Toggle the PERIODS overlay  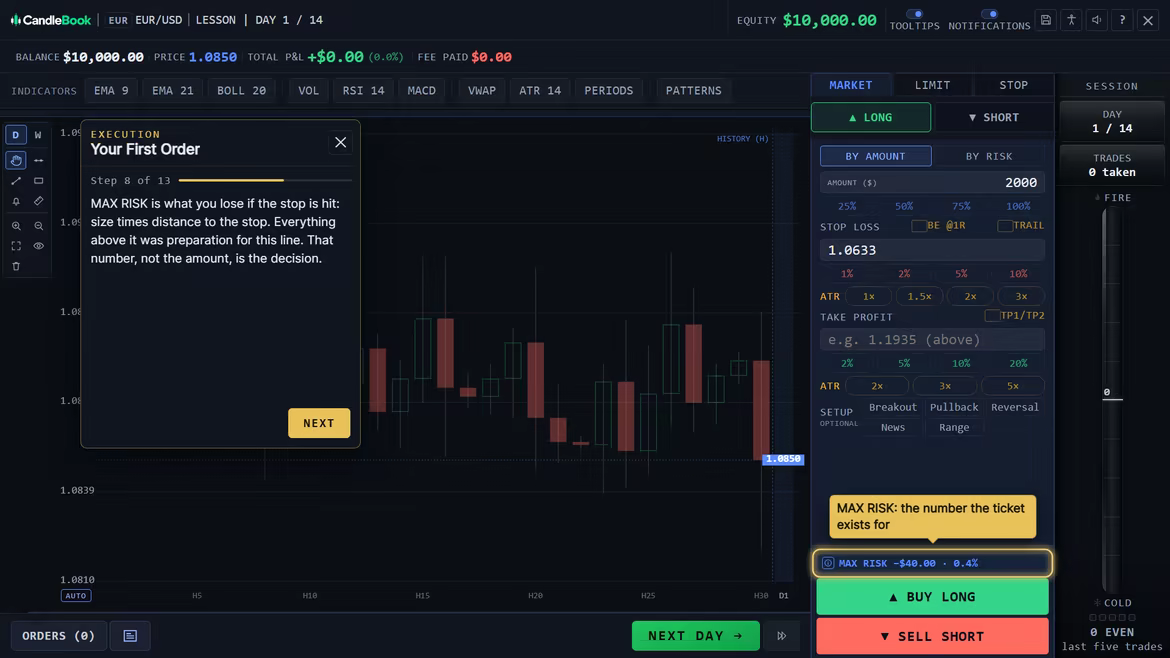(x=608, y=90)
